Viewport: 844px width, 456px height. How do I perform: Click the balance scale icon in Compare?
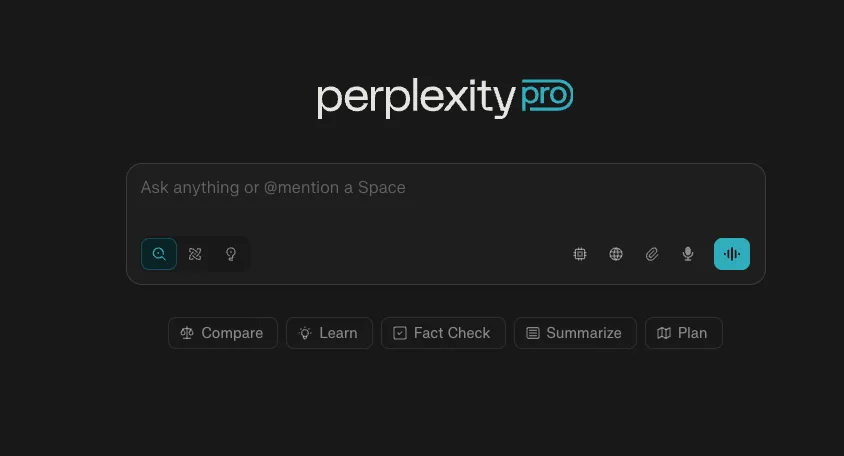point(187,333)
